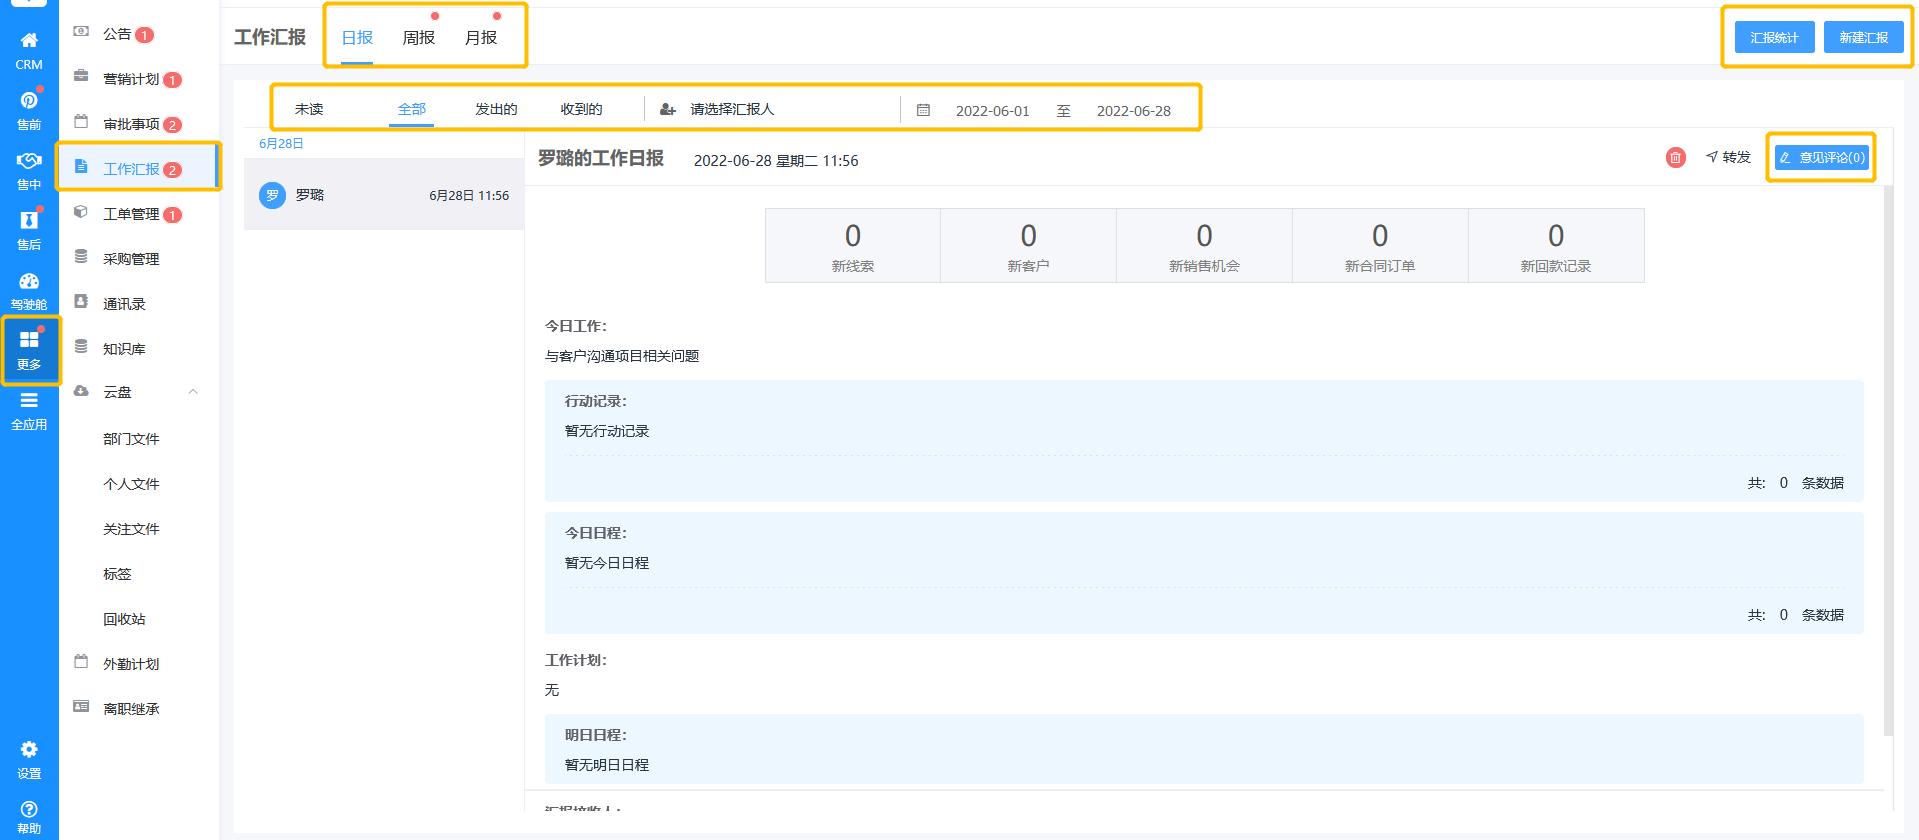Open the 售中 handshake module
1919x840 pixels.
29,170
